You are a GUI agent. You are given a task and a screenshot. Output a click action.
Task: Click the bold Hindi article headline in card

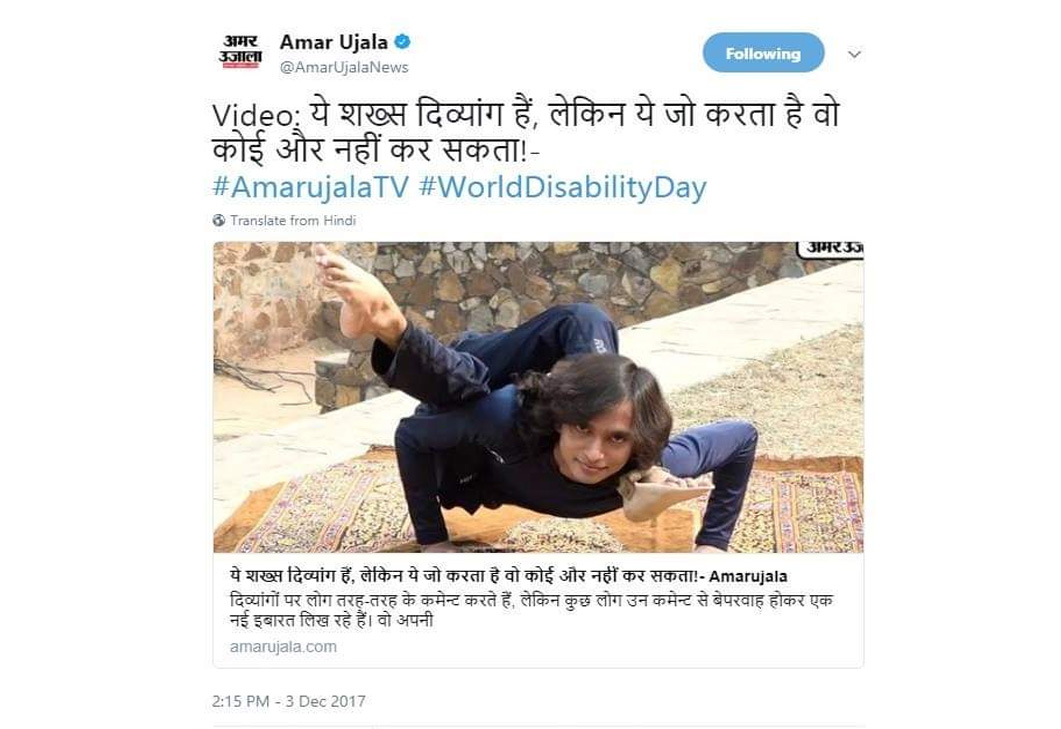tap(508, 576)
